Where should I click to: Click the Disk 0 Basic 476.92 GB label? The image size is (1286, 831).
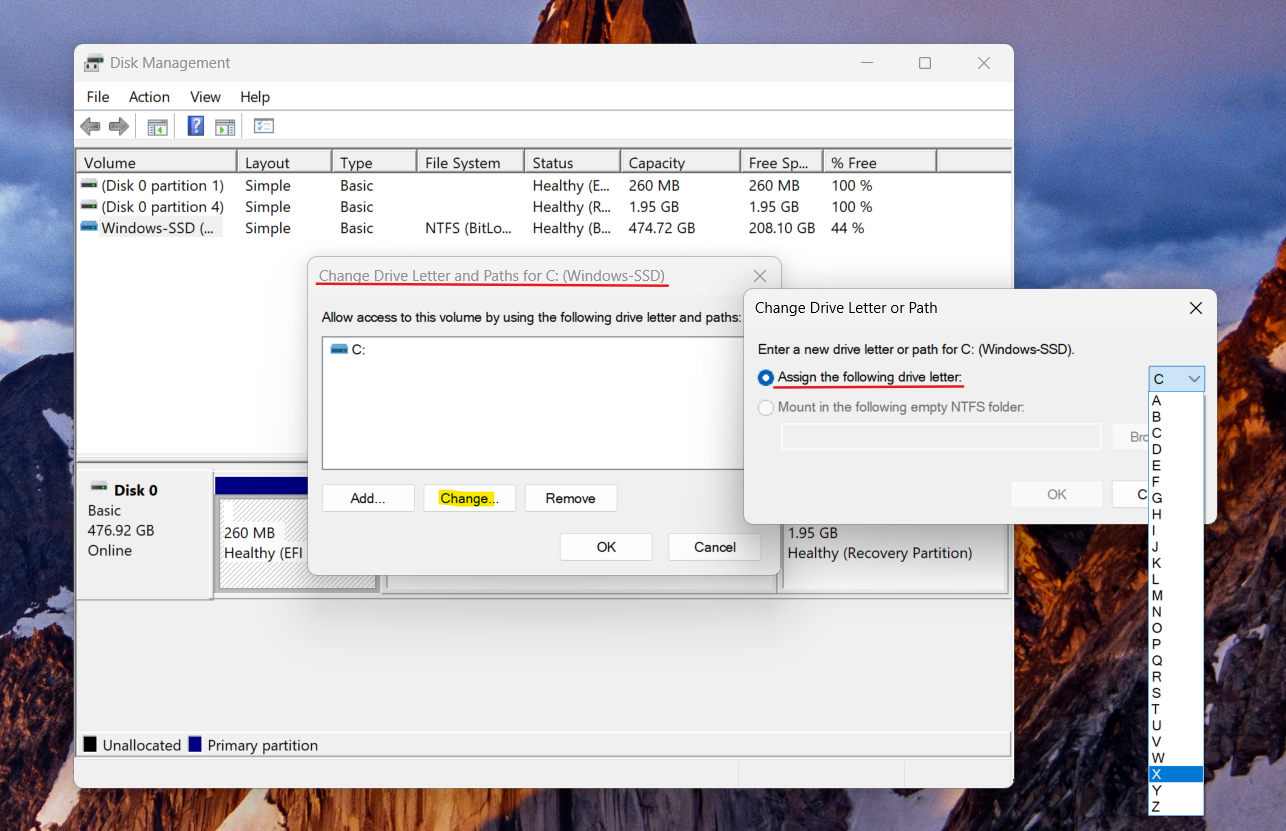(143, 534)
